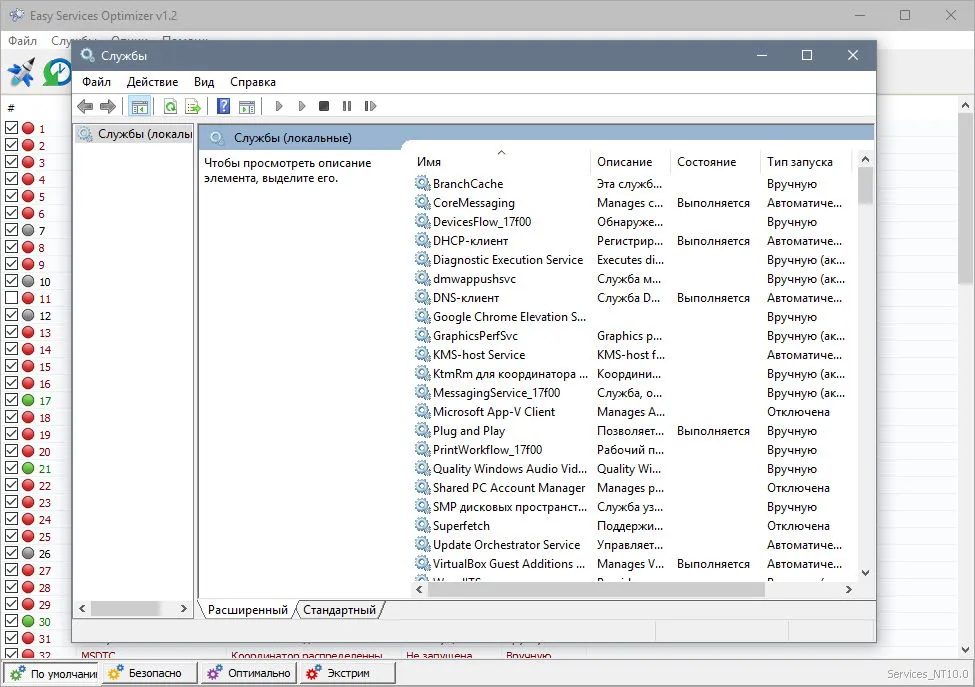Click the Start Service play icon

(279, 106)
